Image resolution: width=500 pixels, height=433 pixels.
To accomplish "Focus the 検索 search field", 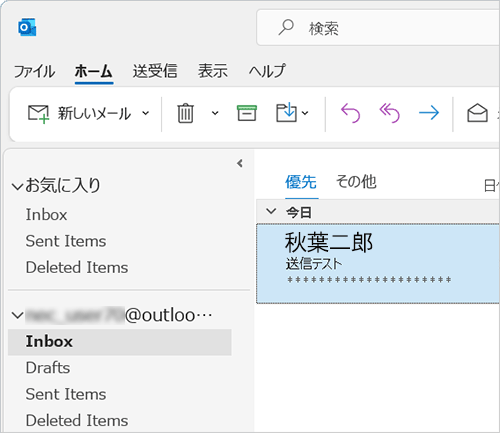I will (x=378, y=28).
